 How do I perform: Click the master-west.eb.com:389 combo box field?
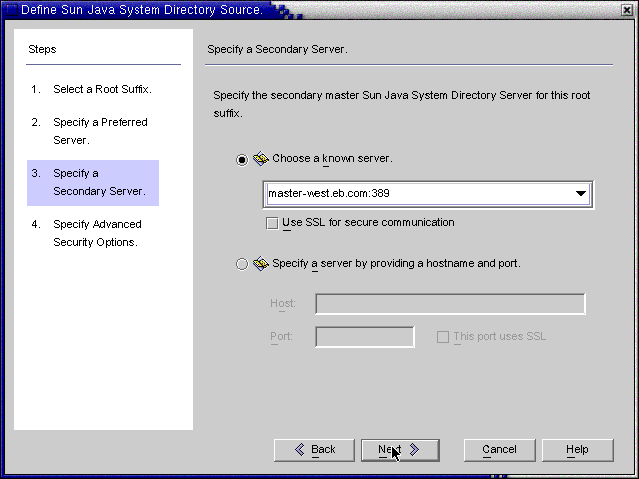coord(428,194)
